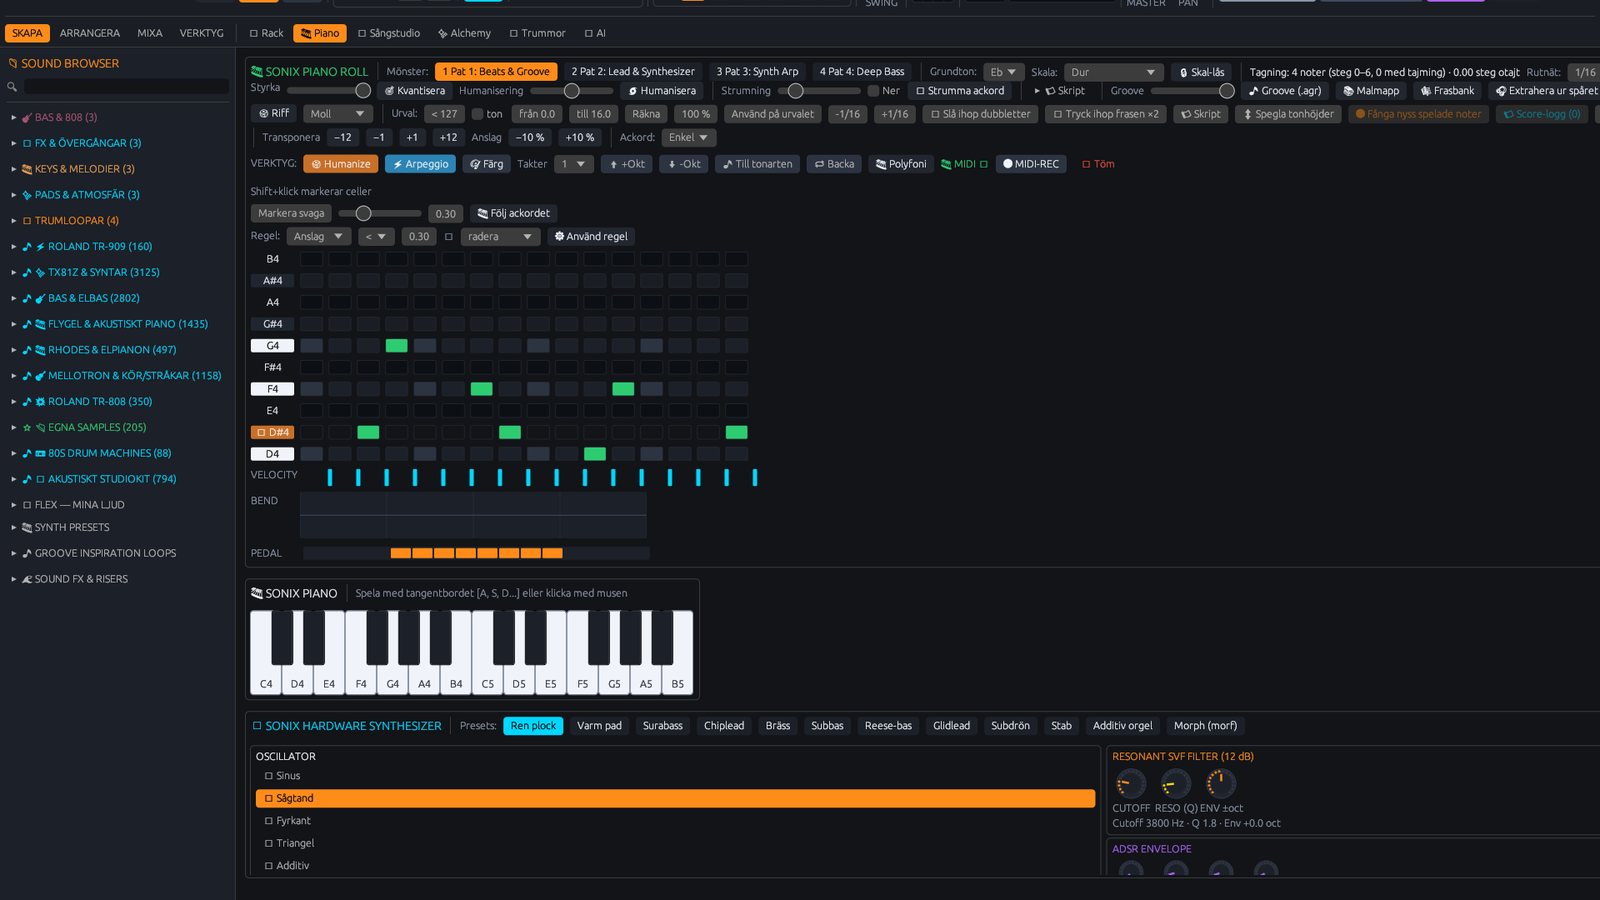
Task: Select the Arpeggio tool
Action: (x=420, y=164)
